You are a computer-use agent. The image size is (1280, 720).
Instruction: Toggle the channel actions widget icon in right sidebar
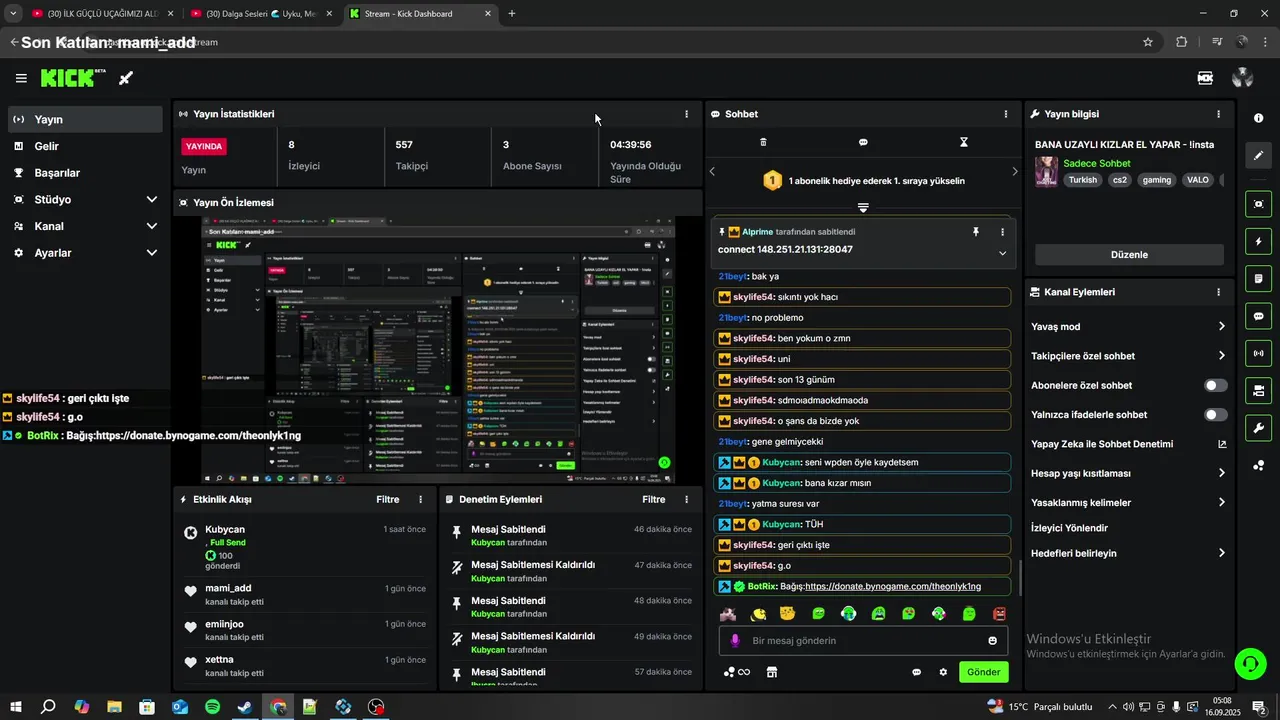(x=1258, y=390)
